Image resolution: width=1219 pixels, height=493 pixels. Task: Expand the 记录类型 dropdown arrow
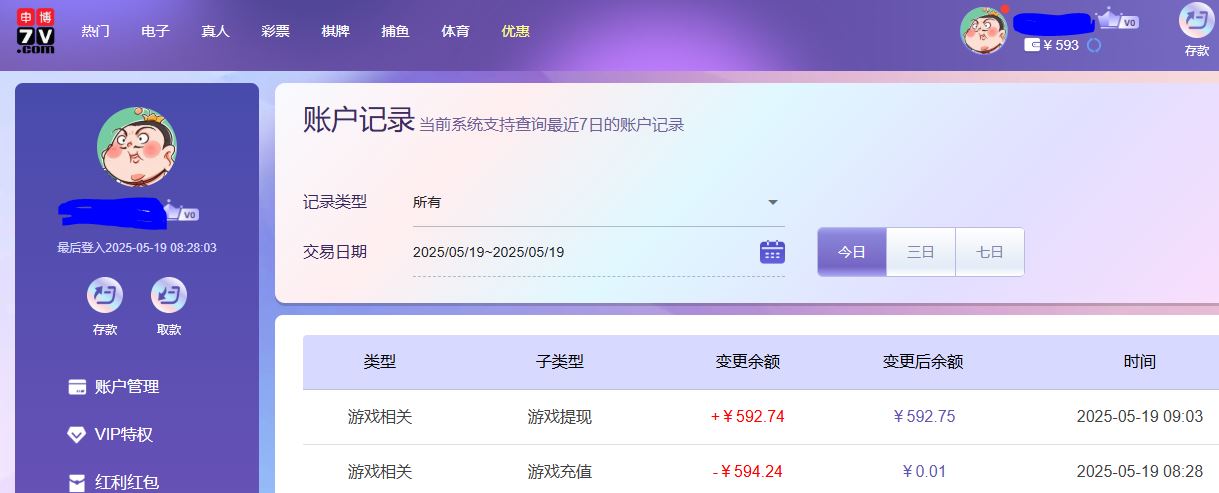[772, 202]
